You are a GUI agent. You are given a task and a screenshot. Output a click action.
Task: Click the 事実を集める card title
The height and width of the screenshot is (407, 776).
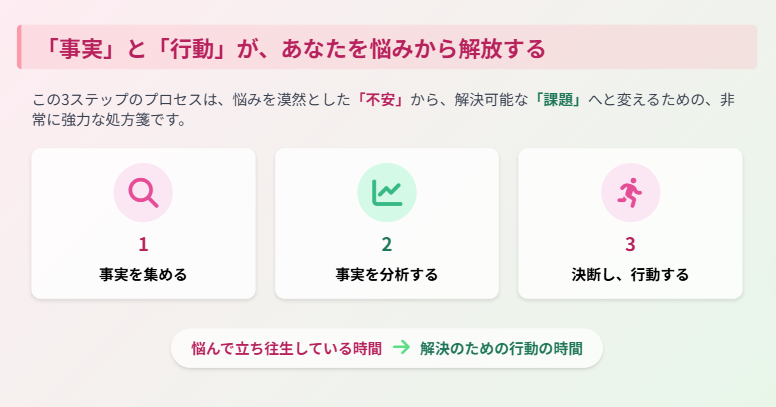143,274
